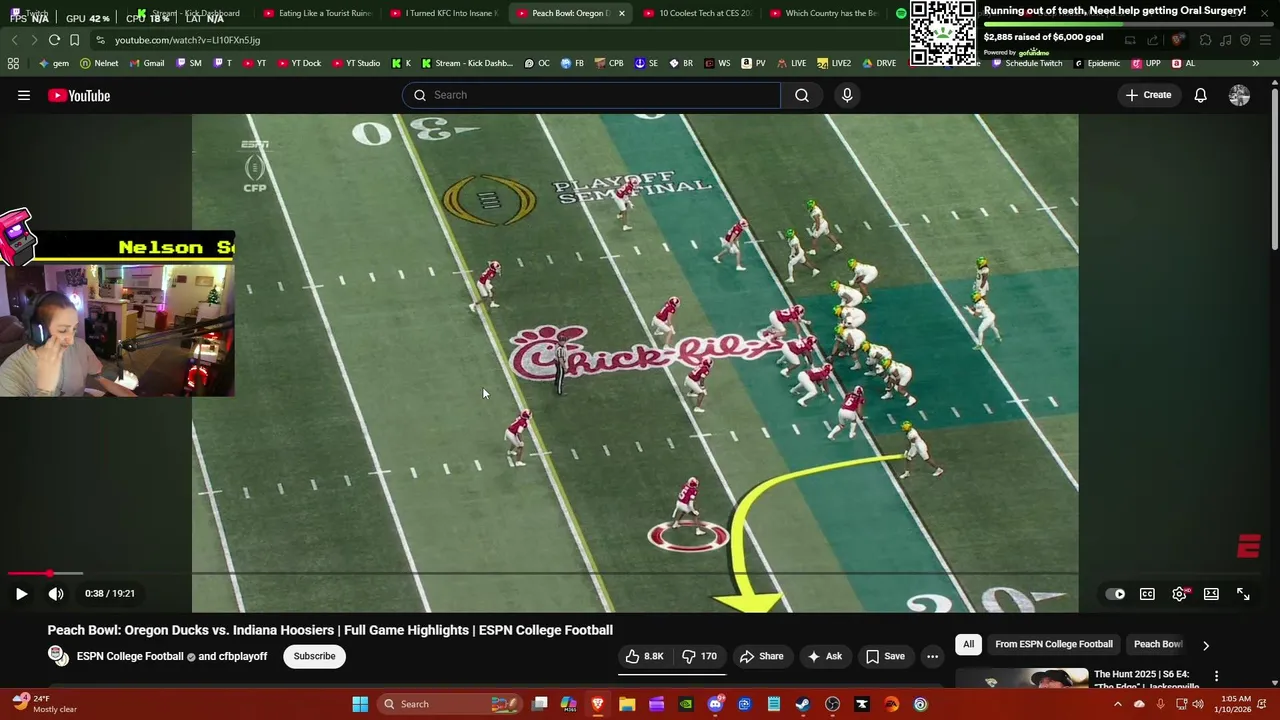Show more filter chips with arrow
The width and height of the screenshot is (1280, 720).
pyautogui.click(x=1205, y=645)
